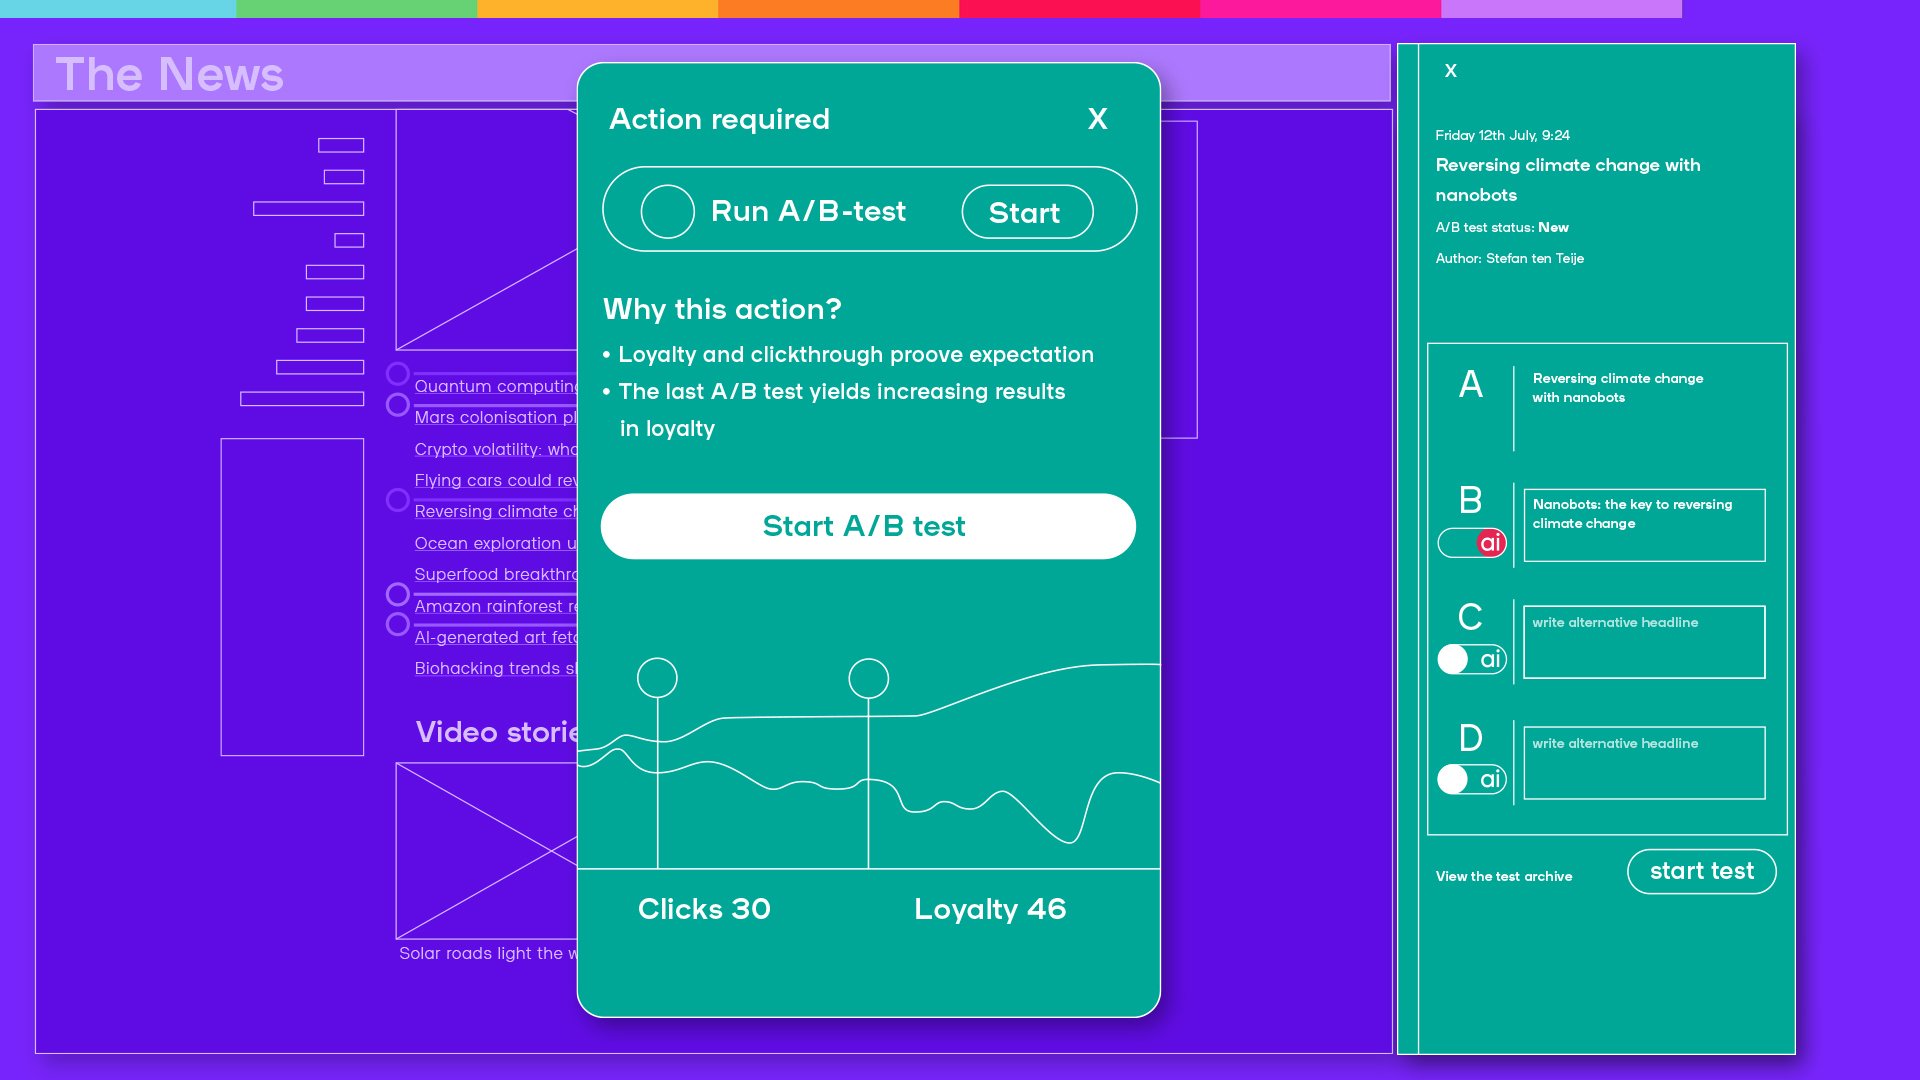1920x1080 pixels.
Task: Click the ai badge on variant D
Action: (1489, 779)
